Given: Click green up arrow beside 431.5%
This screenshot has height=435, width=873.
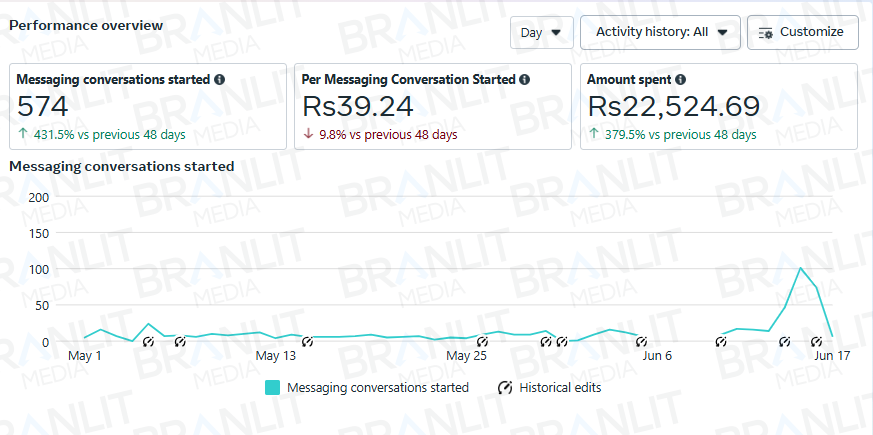Looking at the screenshot, I should [x=23, y=134].
